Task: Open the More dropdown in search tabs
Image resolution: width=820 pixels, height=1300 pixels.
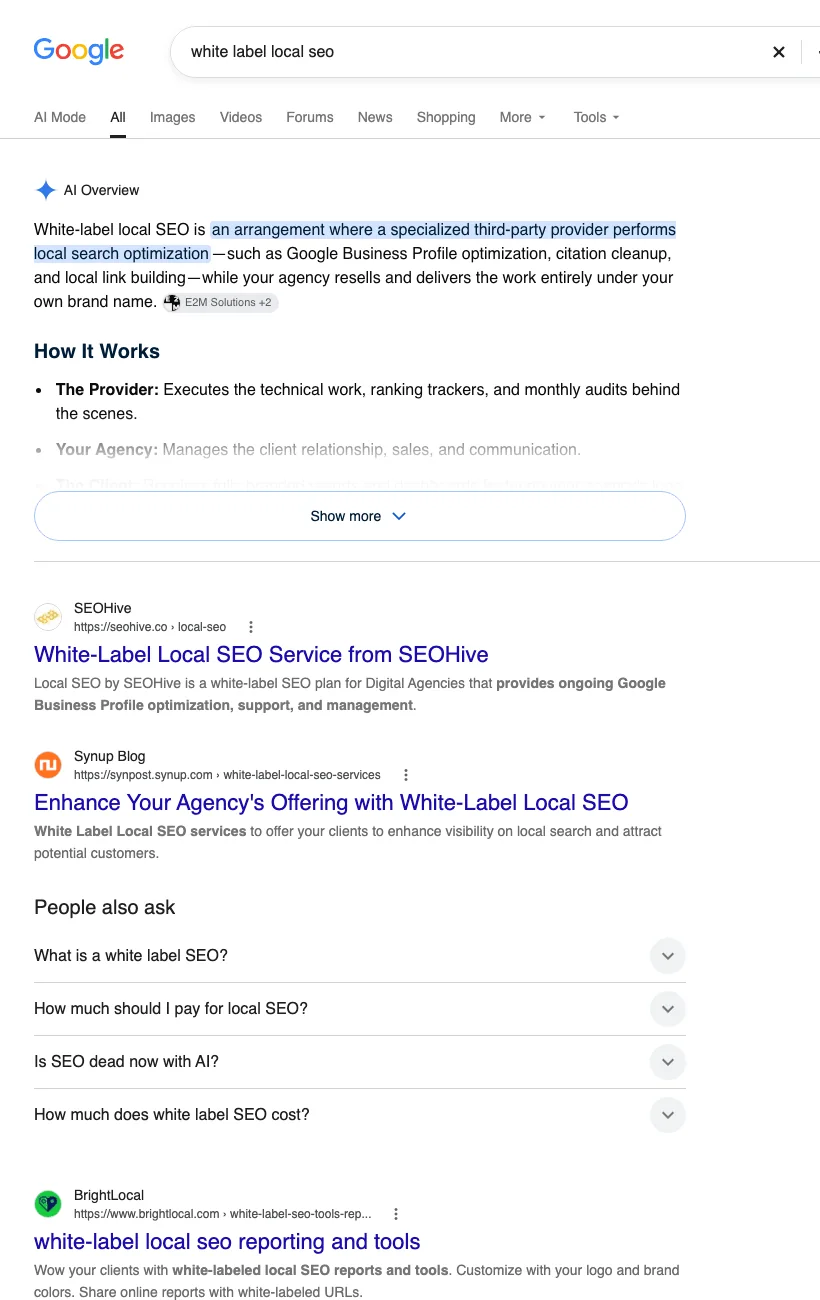Action: tap(523, 117)
